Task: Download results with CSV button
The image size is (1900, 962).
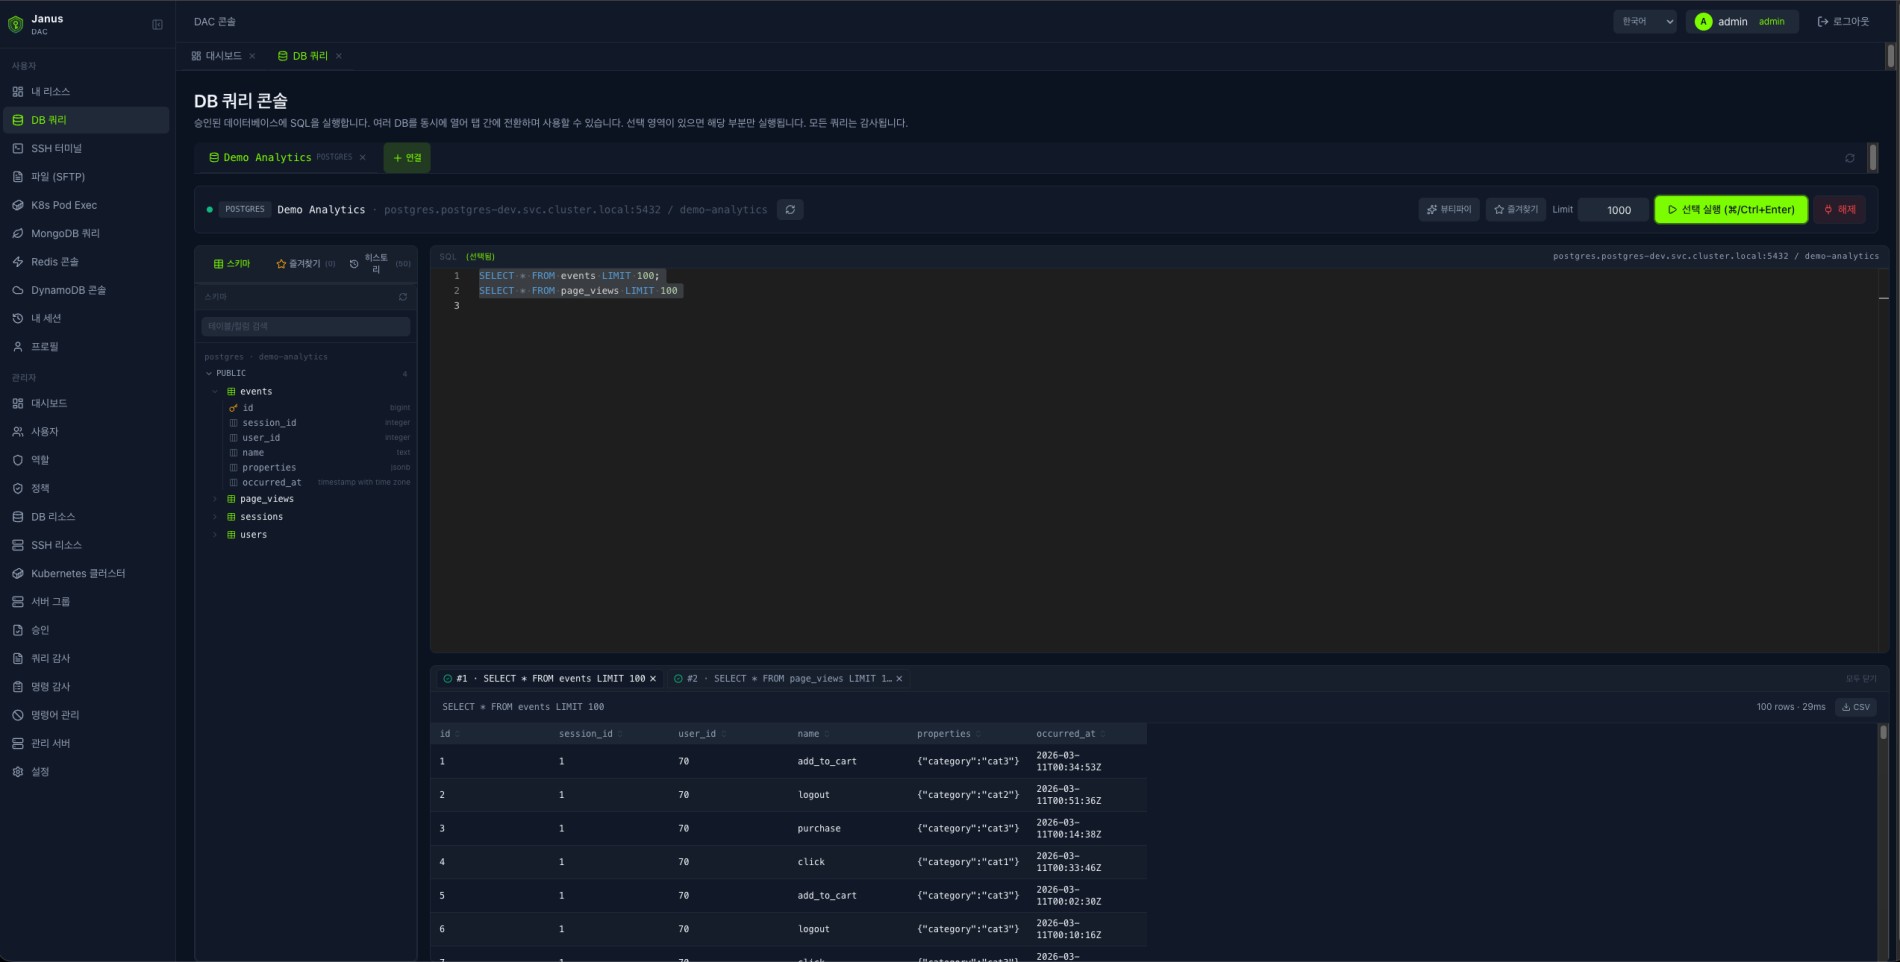Action: pyautogui.click(x=1856, y=707)
